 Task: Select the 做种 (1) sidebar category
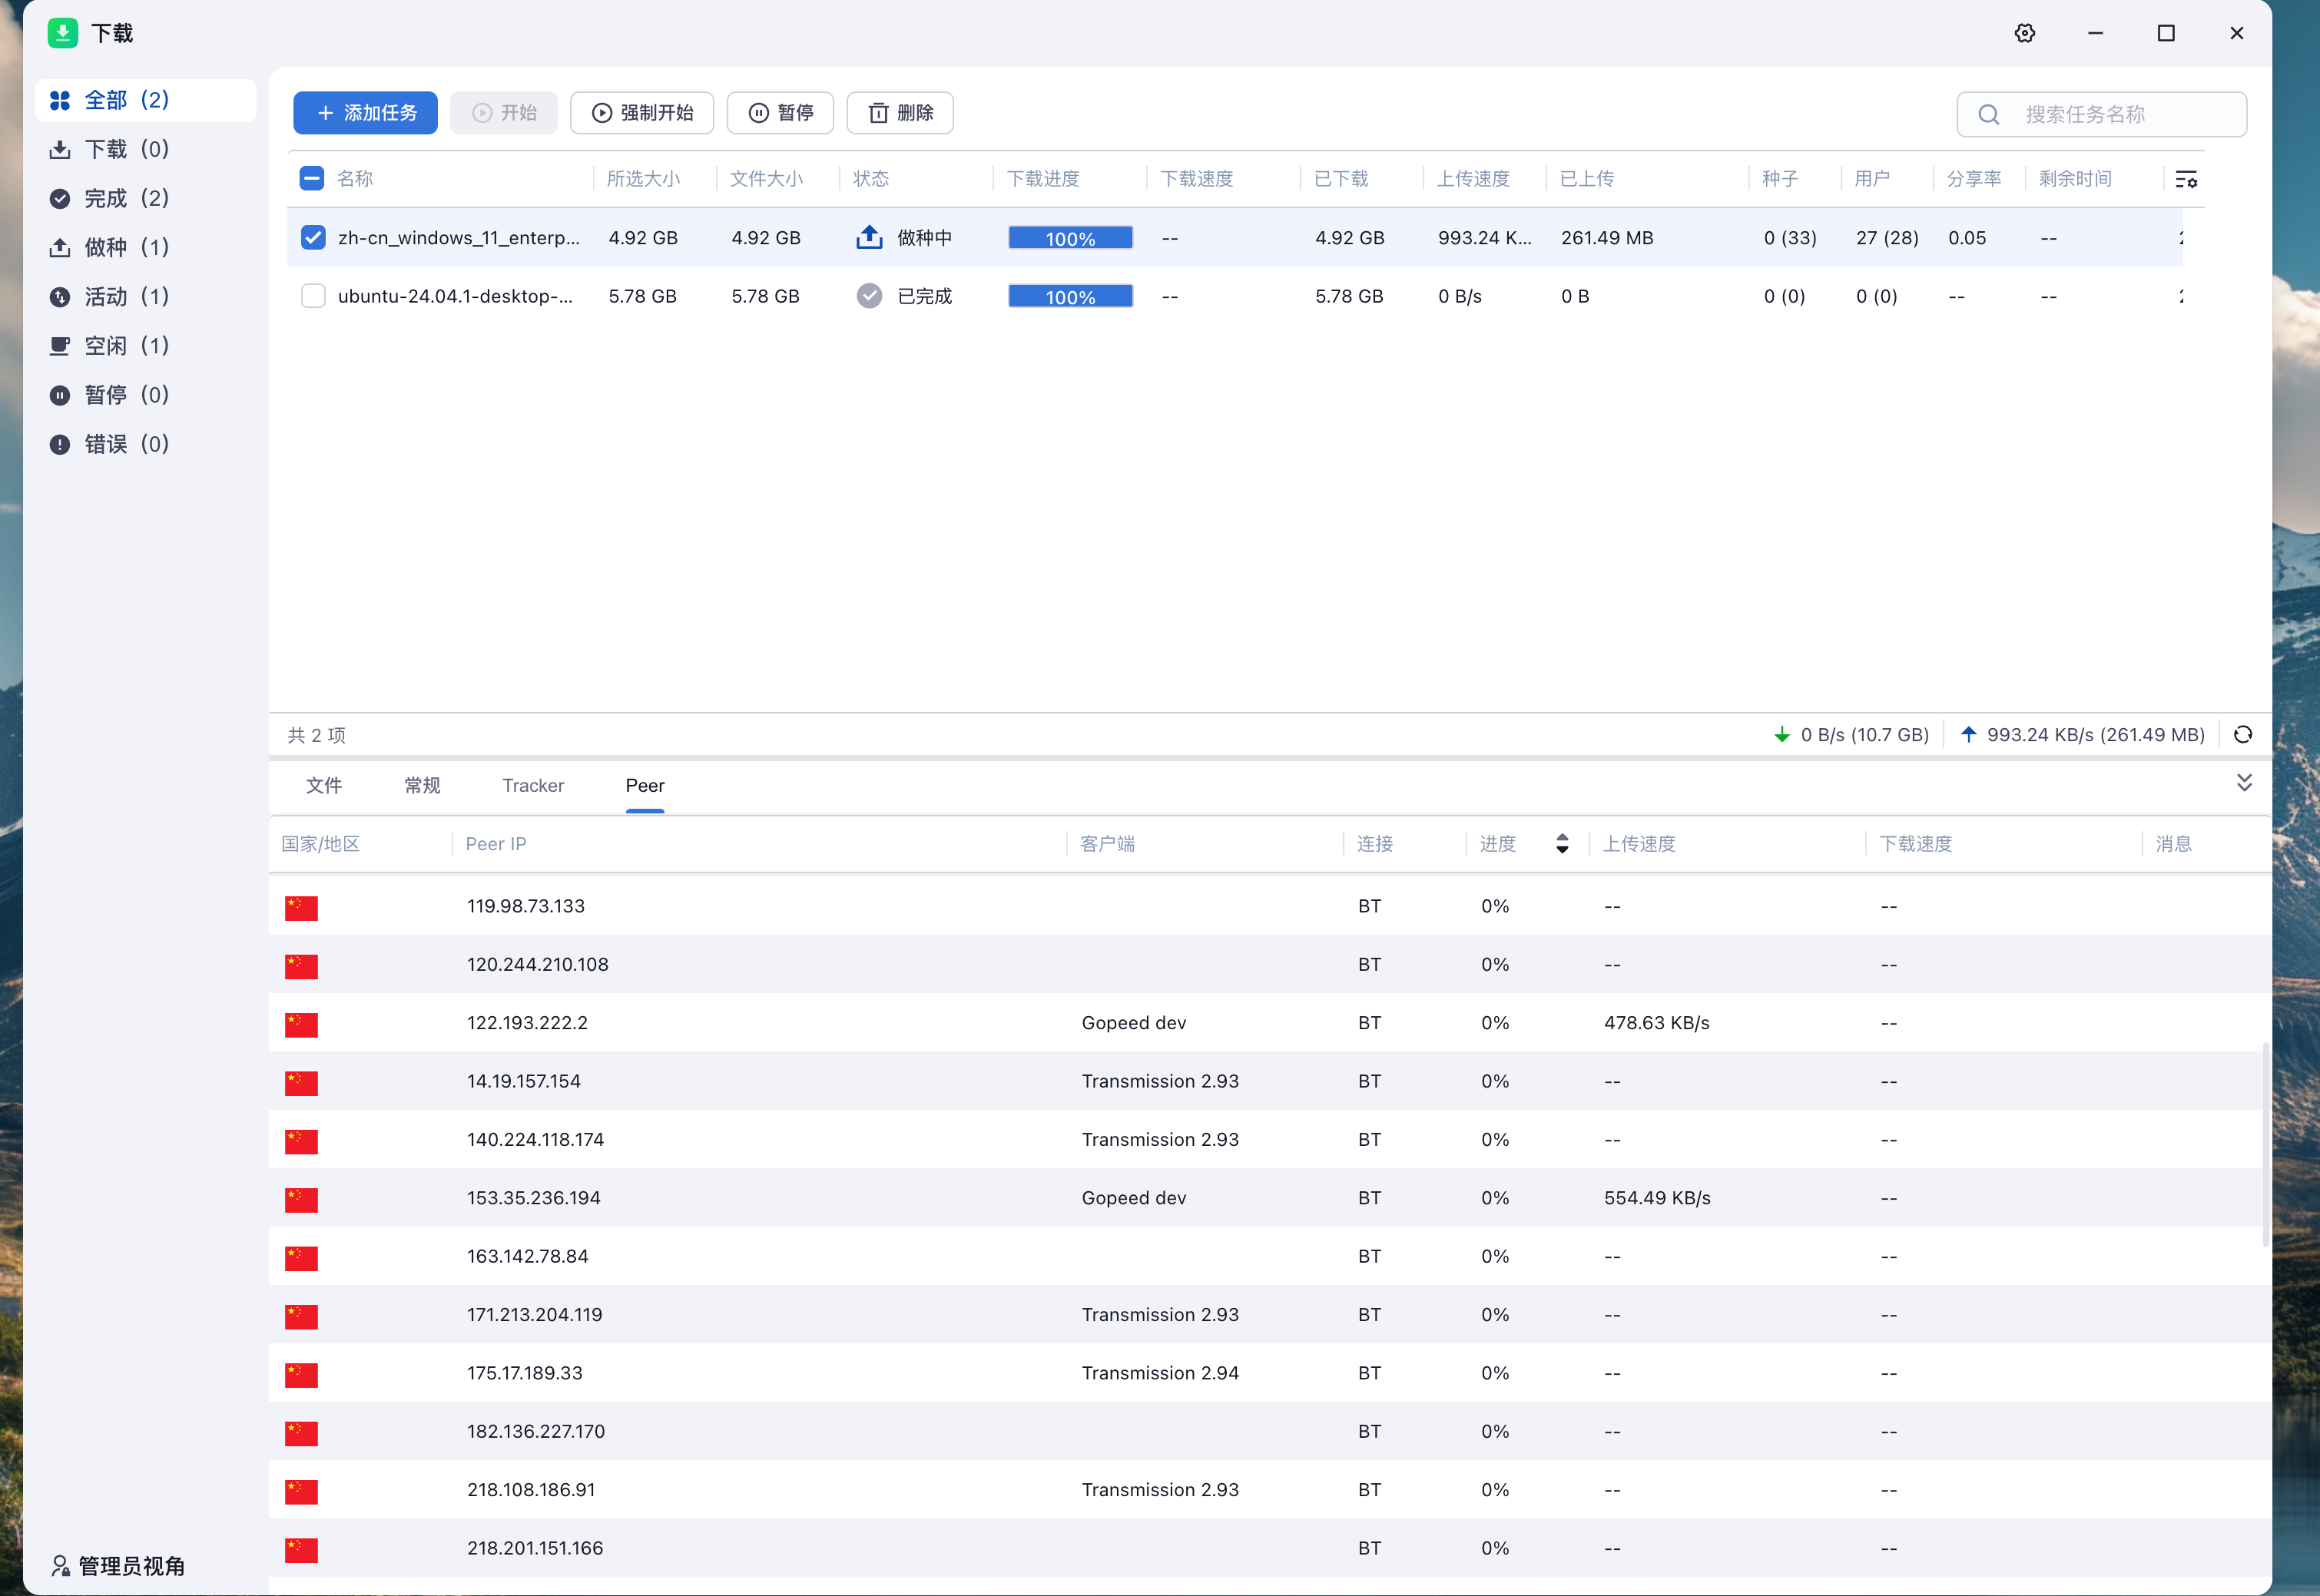click(146, 247)
